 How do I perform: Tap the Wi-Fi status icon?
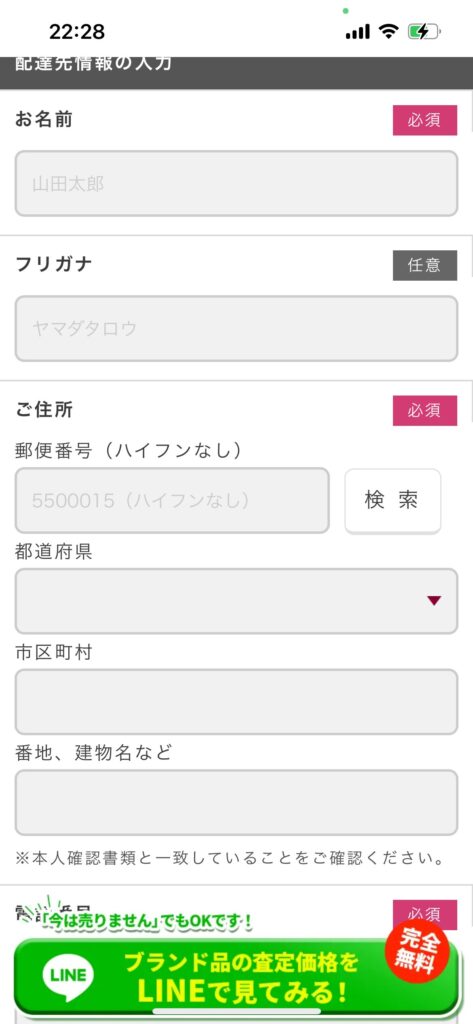389,31
